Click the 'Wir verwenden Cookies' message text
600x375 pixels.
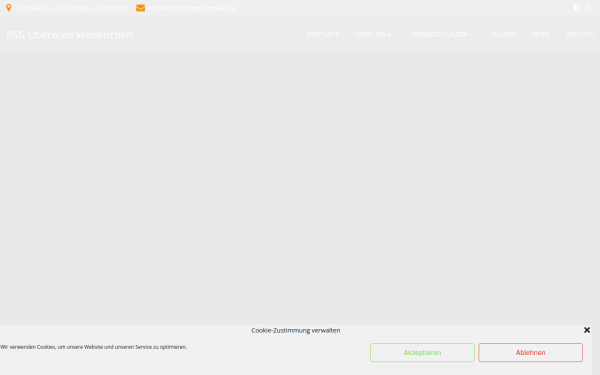(x=93, y=347)
